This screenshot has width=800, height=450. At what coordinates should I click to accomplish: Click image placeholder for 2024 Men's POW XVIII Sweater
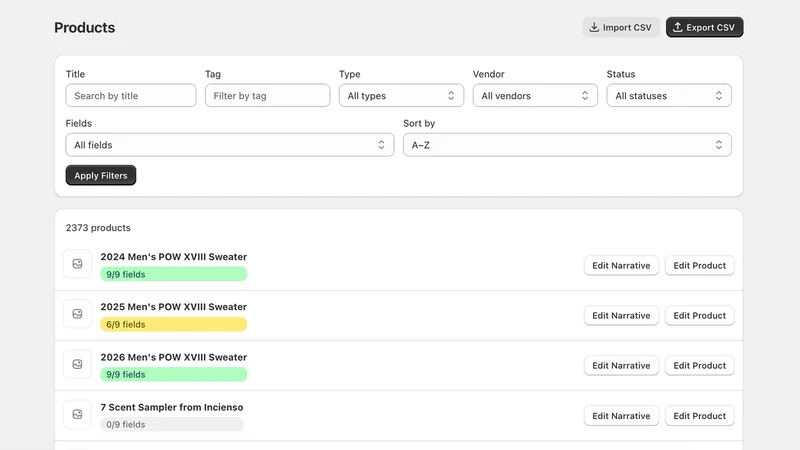[x=78, y=264]
